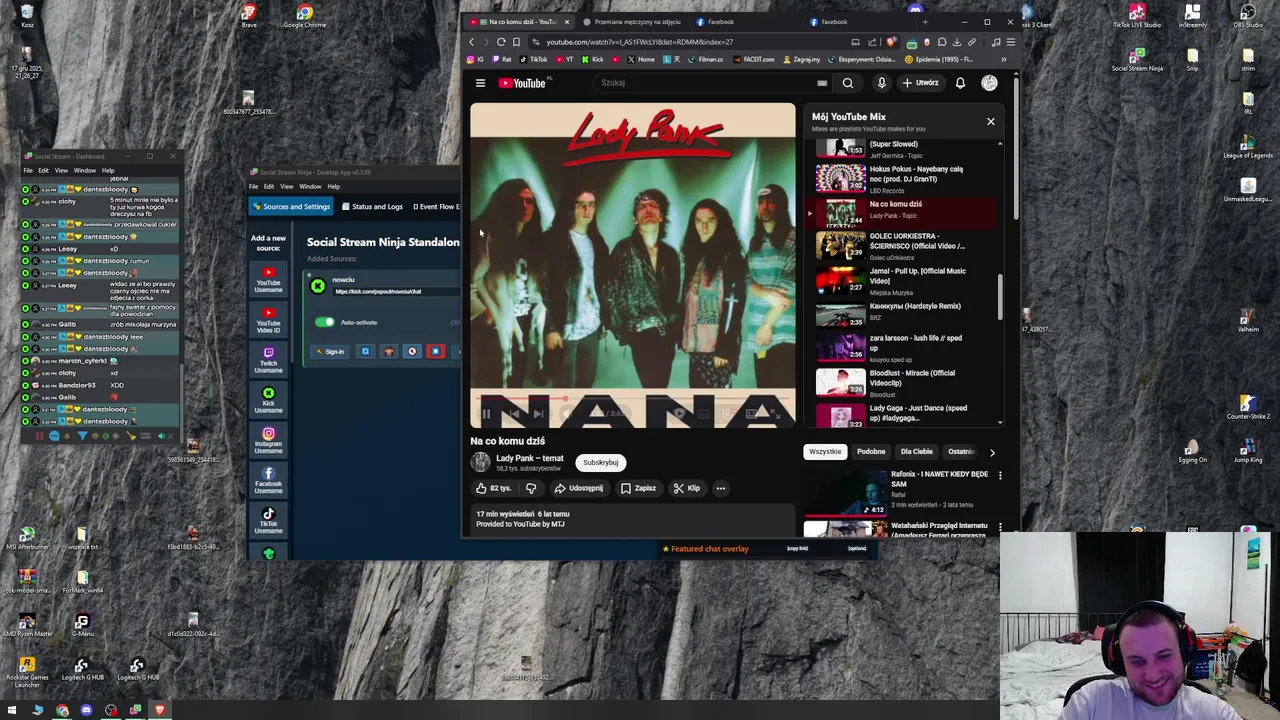Click the blue refresh button for nowciu source

tap(365, 351)
